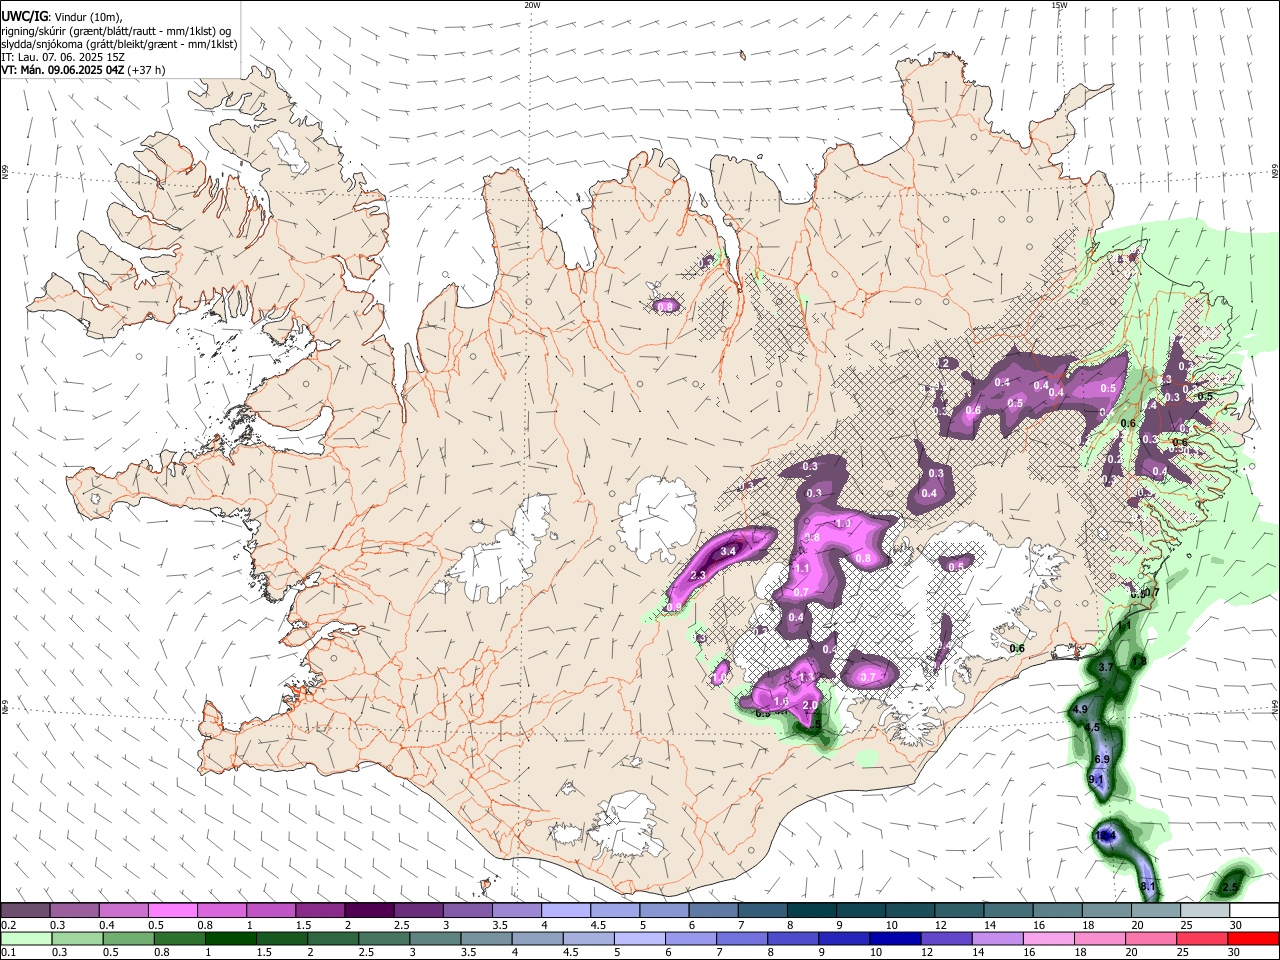Select the bright pink 0.5–0.8 snow legend swatch
The image size is (1280, 960).
pyautogui.click(x=172, y=910)
